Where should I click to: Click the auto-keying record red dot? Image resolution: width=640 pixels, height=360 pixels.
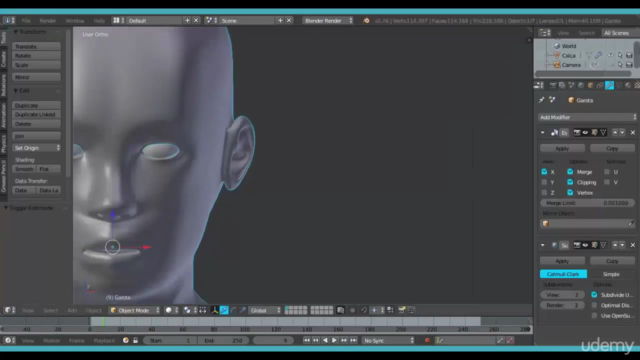[x=427, y=340]
